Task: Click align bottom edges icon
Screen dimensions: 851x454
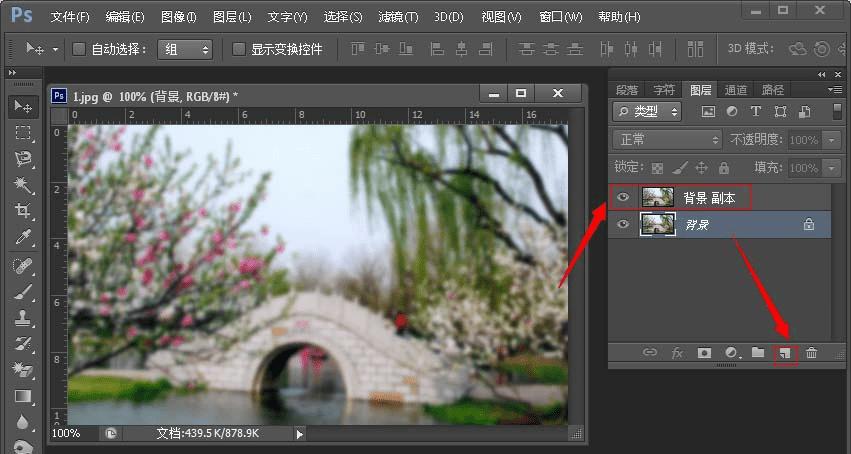Action: 406,49
